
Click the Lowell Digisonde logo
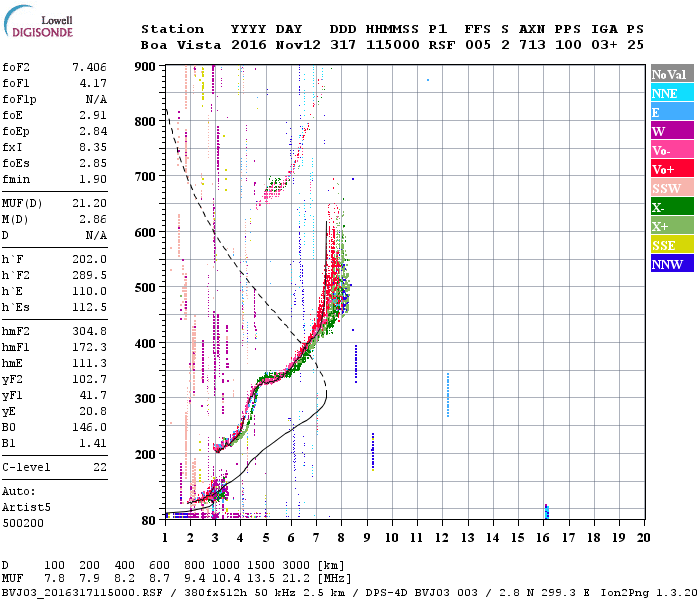pyautogui.click(x=39, y=22)
